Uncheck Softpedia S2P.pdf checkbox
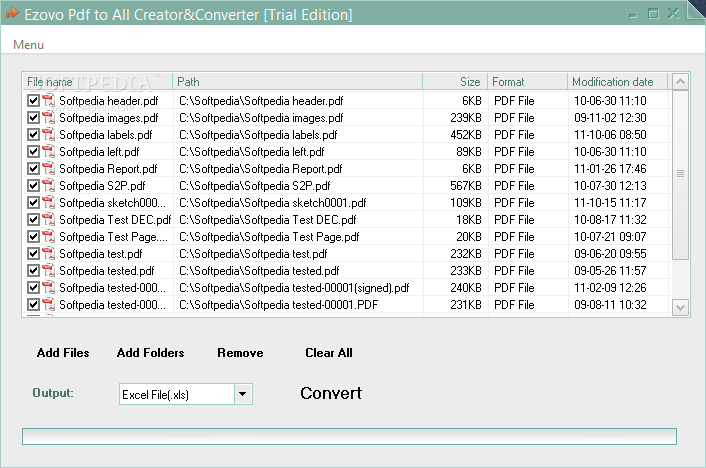This screenshot has width=706, height=468. click(x=33, y=186)
